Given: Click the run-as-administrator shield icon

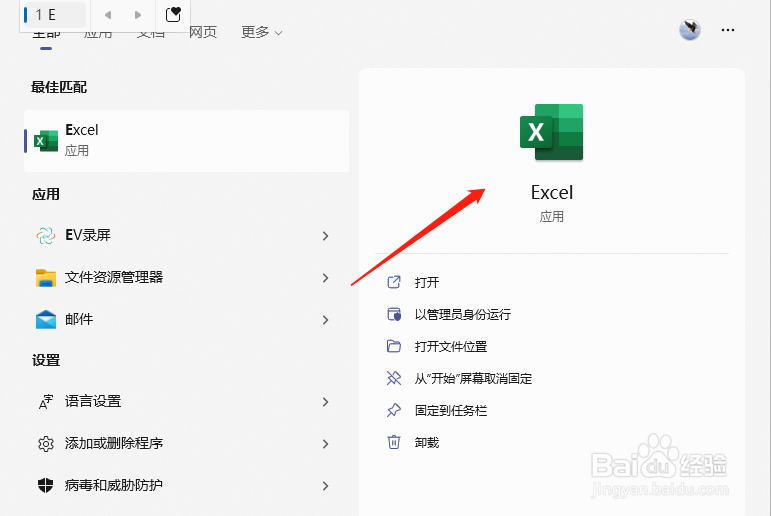Looking at the screenshot, I should (394, 314).
